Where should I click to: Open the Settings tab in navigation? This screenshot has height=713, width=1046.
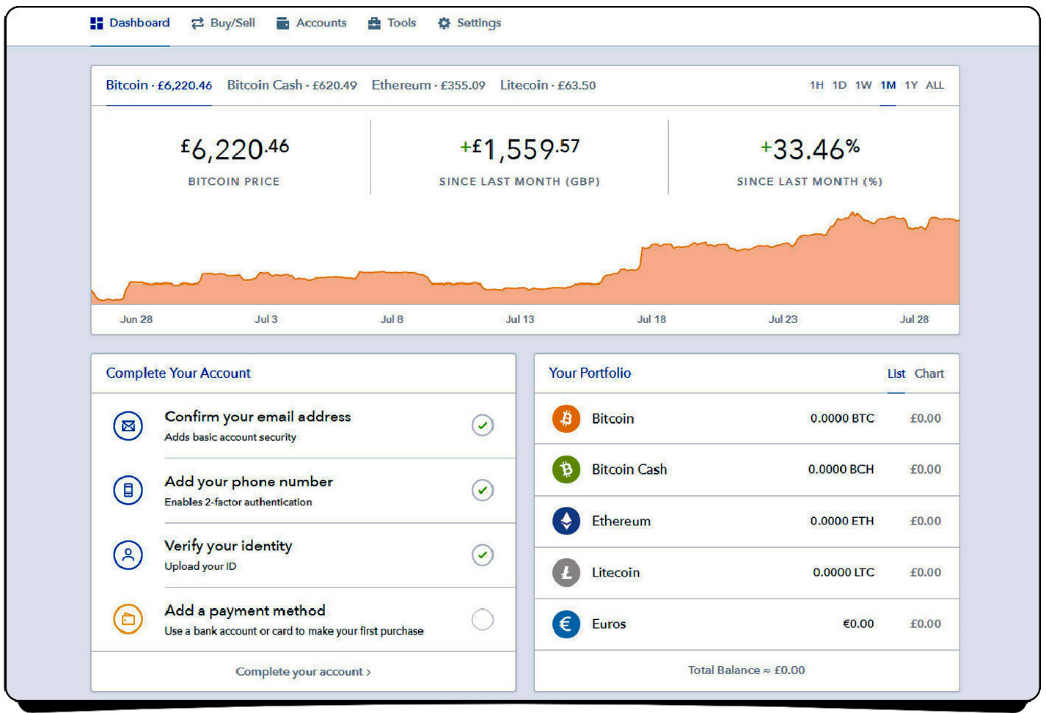pyautogui.click(x=469, y=23)
